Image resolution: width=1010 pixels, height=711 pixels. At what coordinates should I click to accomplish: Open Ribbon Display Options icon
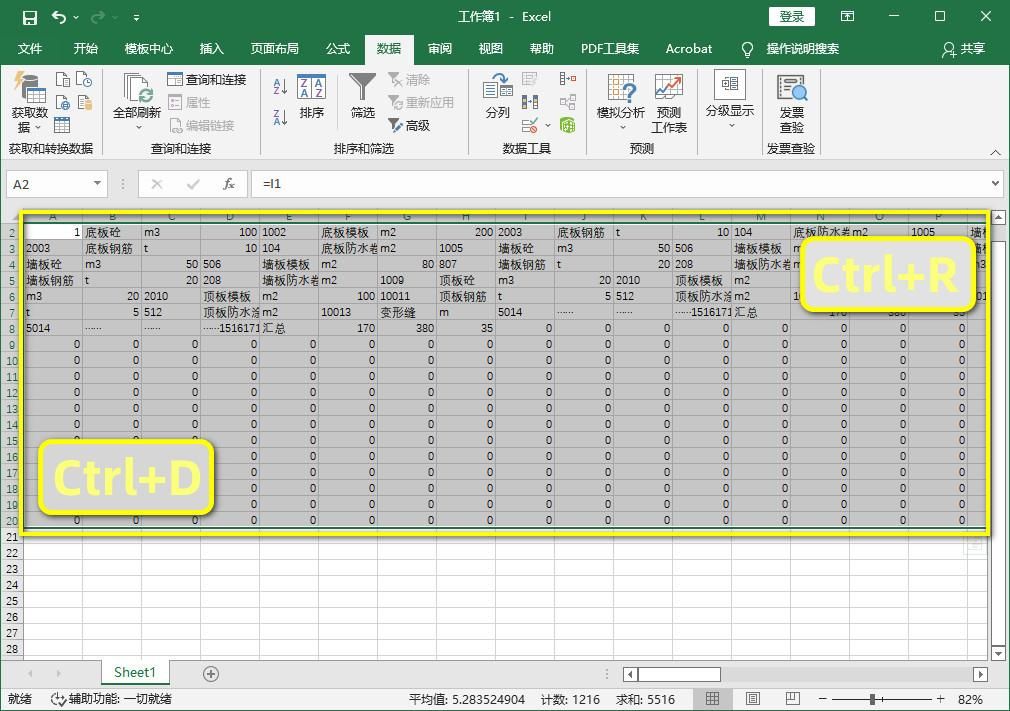click(848, 17)
